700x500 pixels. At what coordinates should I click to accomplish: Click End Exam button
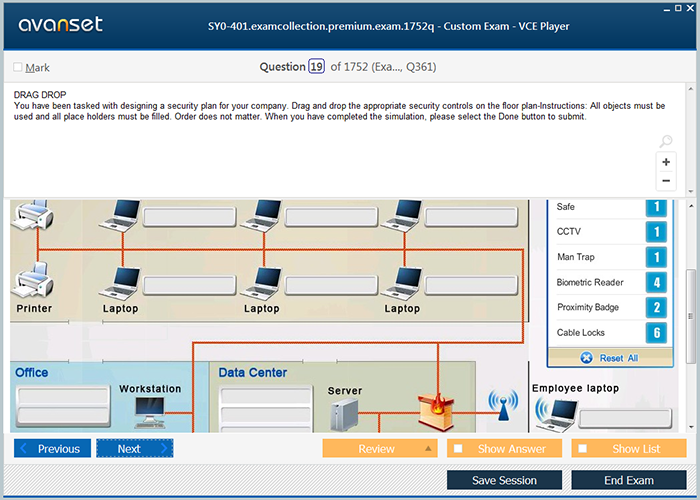click(x=629, y=480)
